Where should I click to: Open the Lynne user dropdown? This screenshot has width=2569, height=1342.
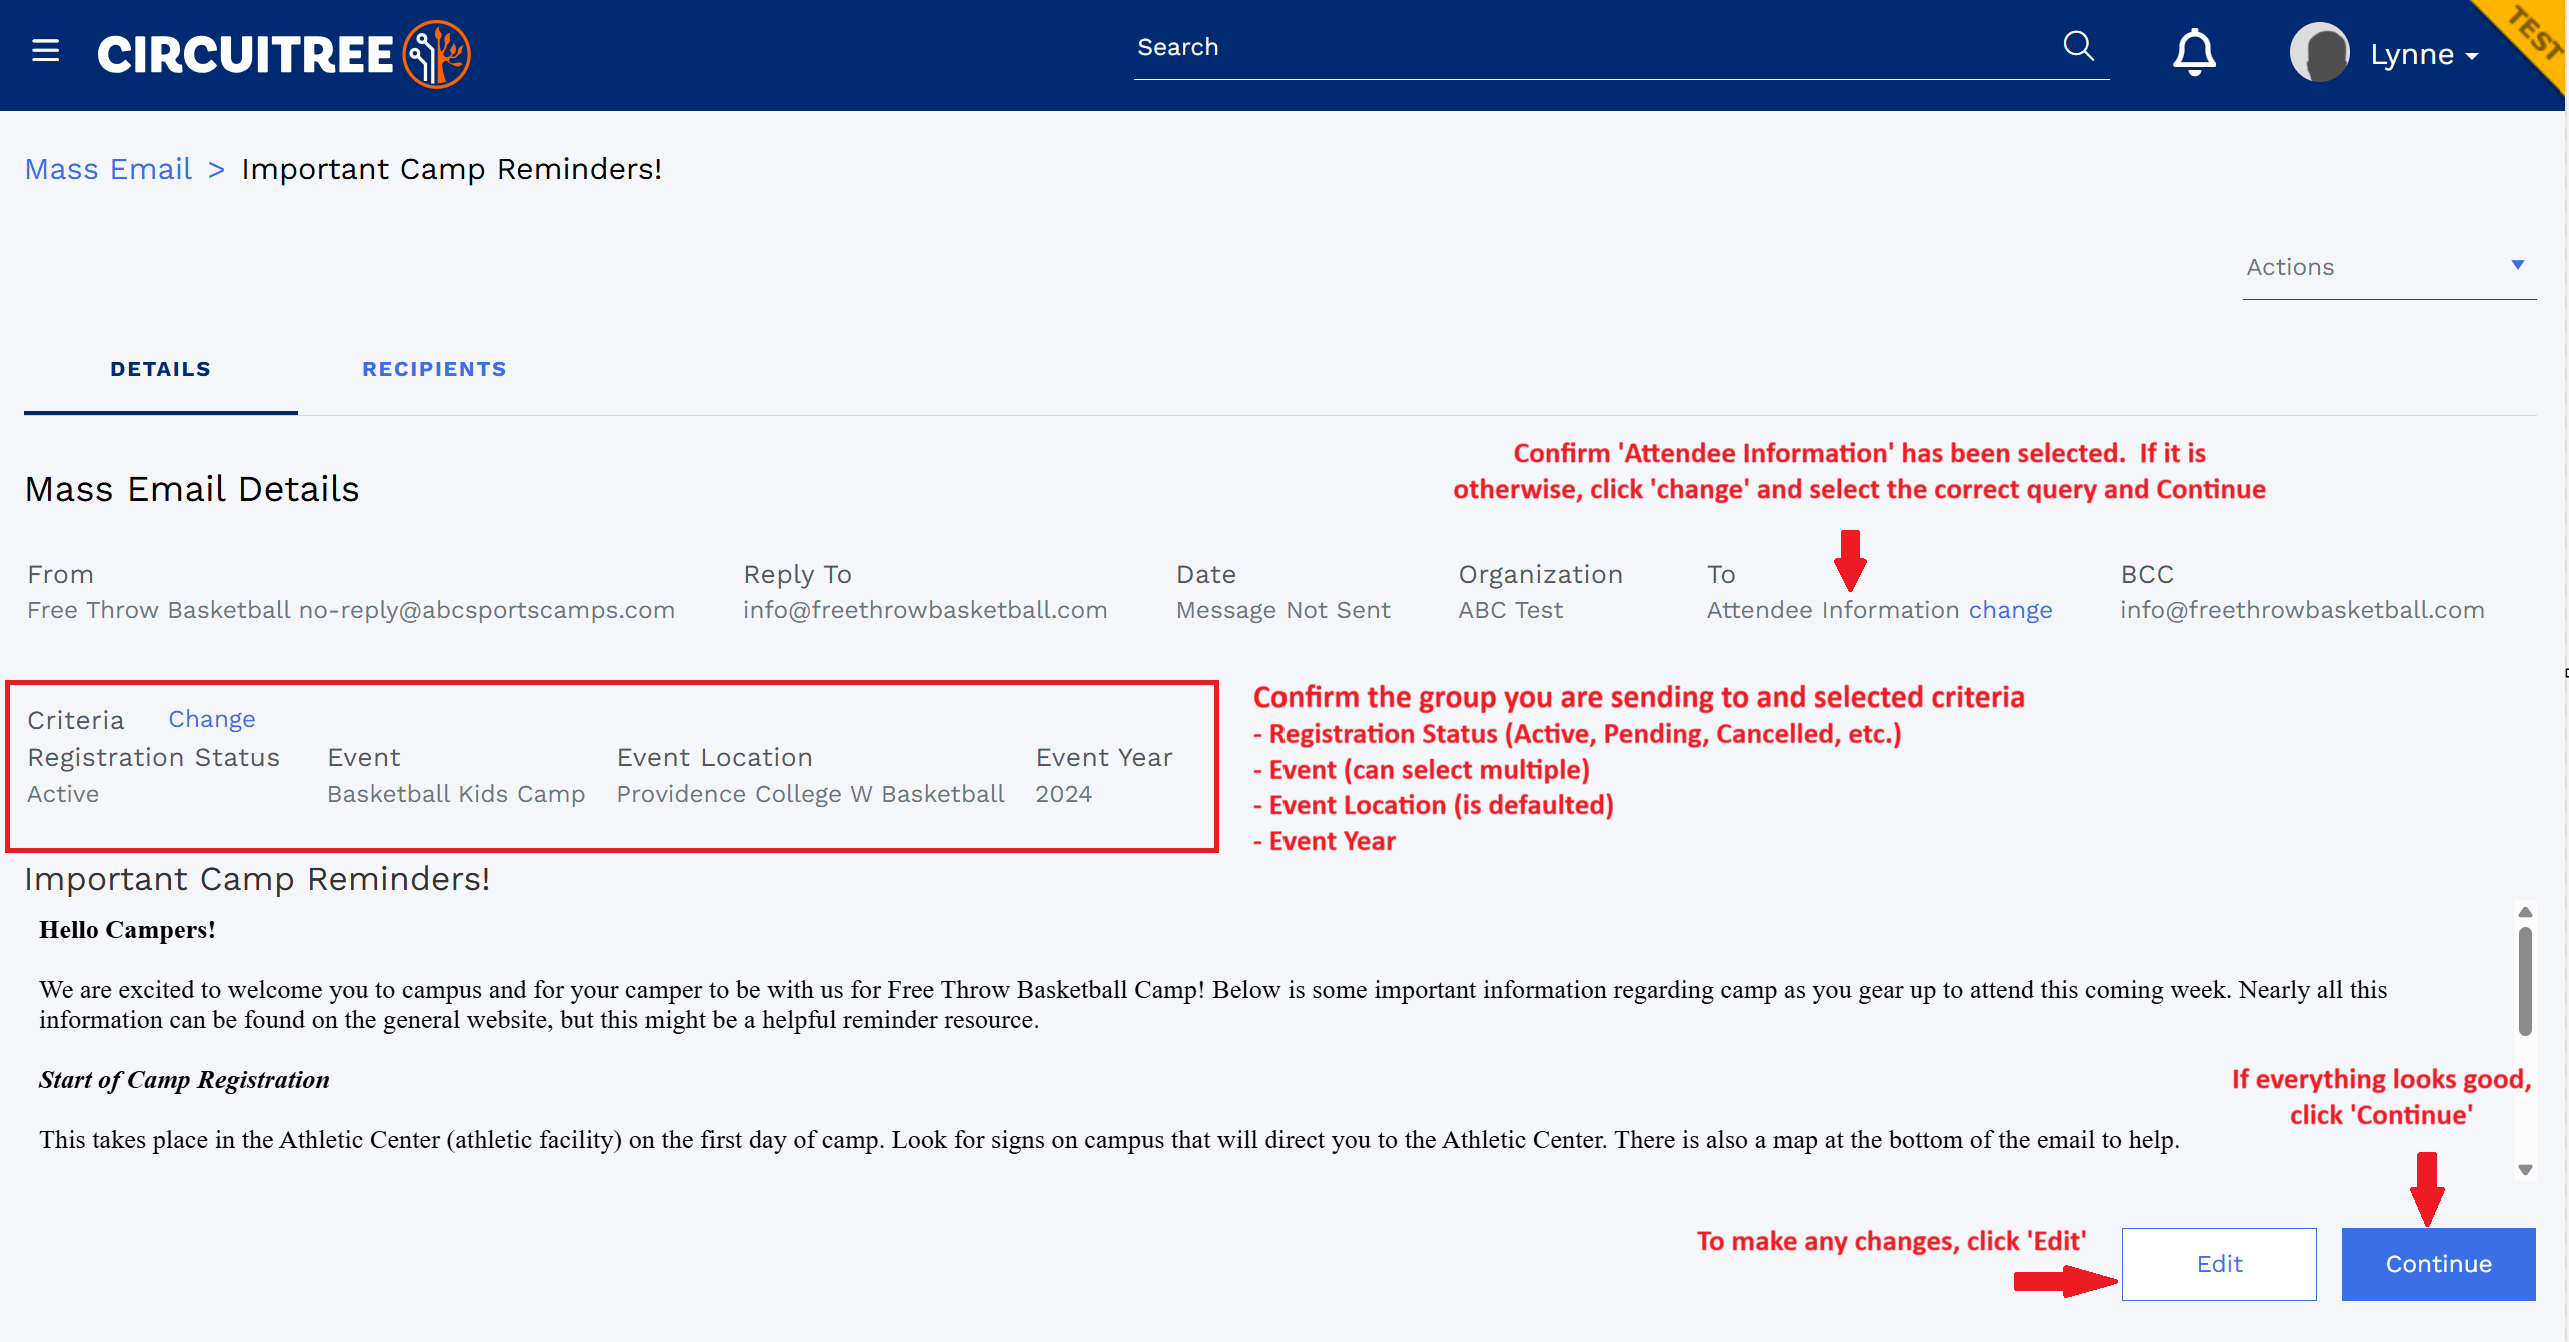pyautogui.click(x=2424, y=54)
